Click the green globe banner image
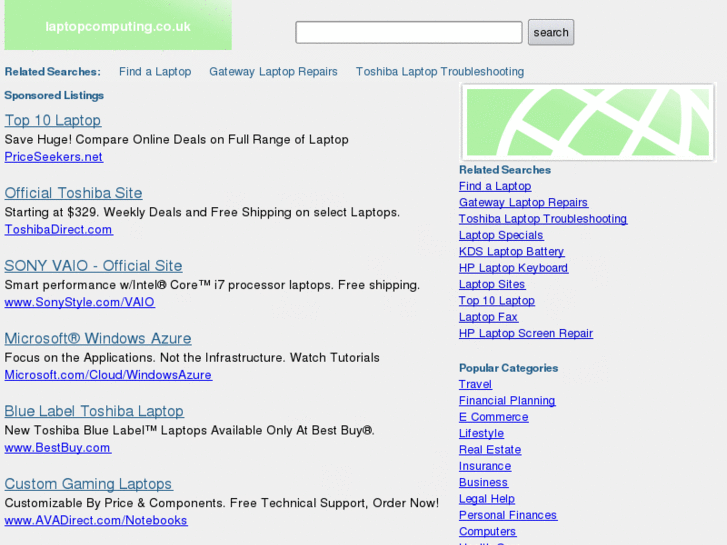Screen dimensions: 727x545 point(587,122)
